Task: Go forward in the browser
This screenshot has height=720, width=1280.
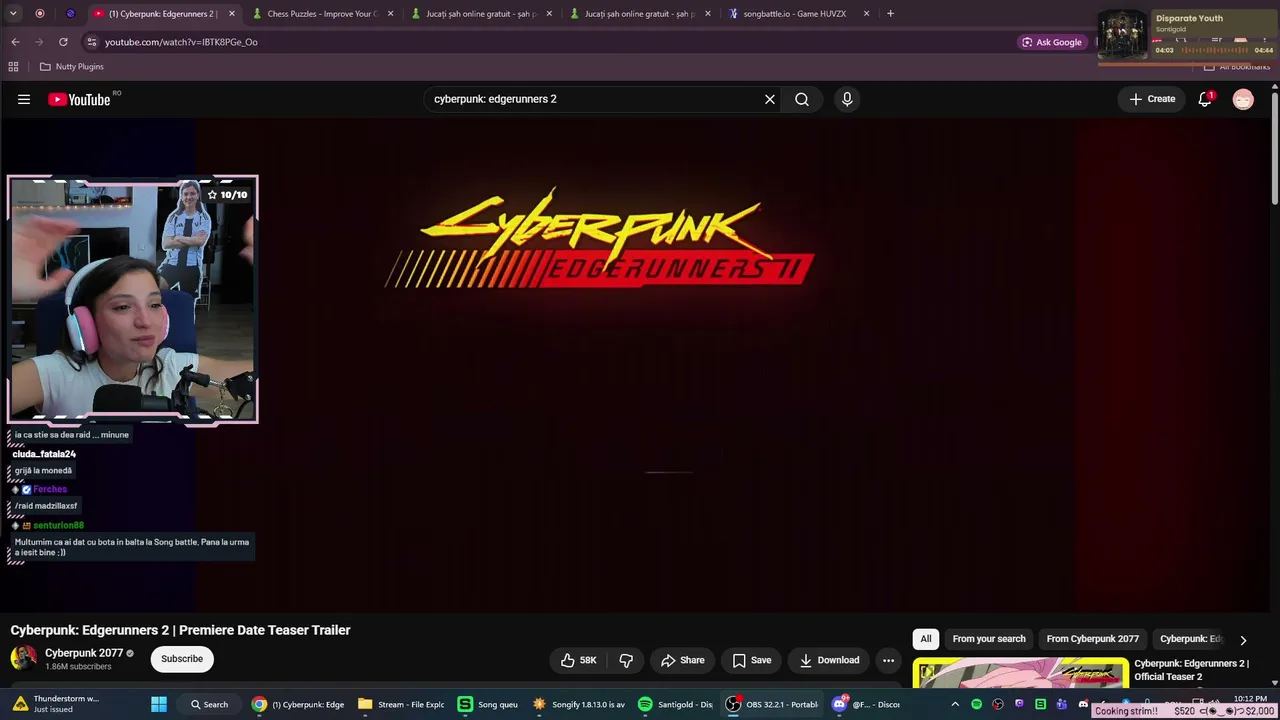Action: click(x=39, y=42)
